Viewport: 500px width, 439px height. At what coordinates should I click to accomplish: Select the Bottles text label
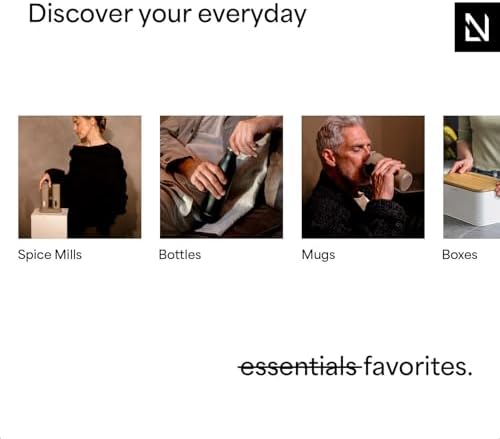click(180, 255)
